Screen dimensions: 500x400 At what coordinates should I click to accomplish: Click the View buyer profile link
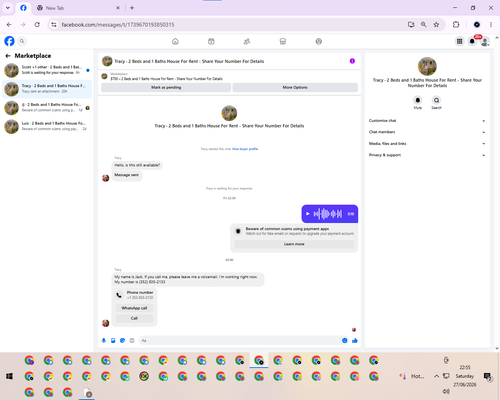[245, 149]
